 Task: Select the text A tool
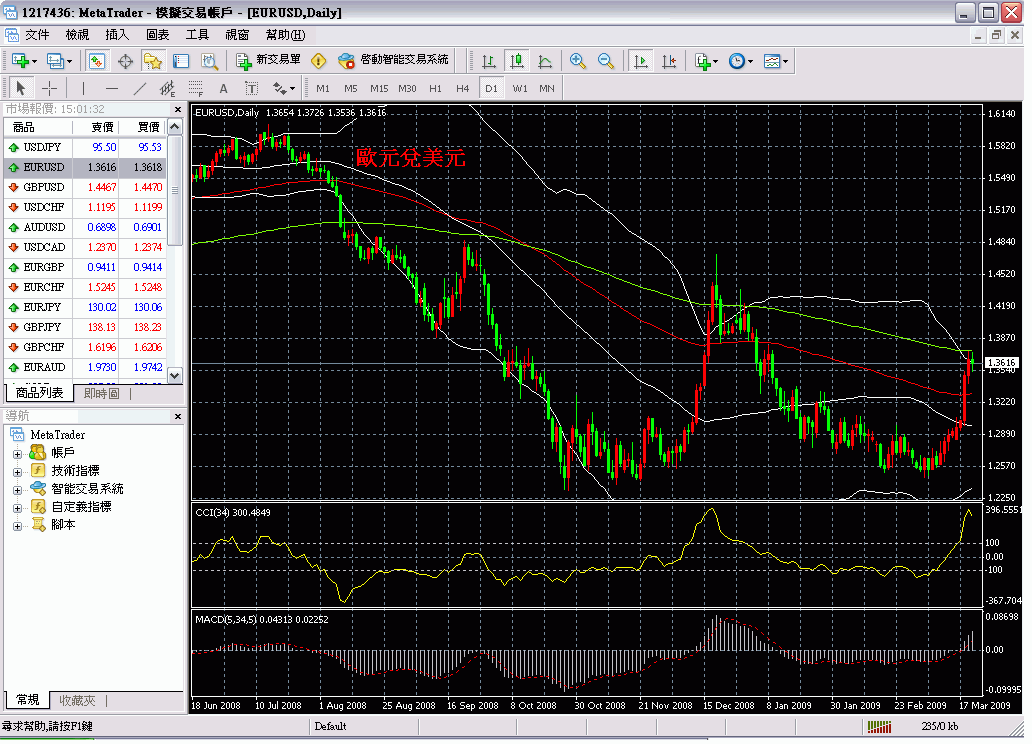223,88
